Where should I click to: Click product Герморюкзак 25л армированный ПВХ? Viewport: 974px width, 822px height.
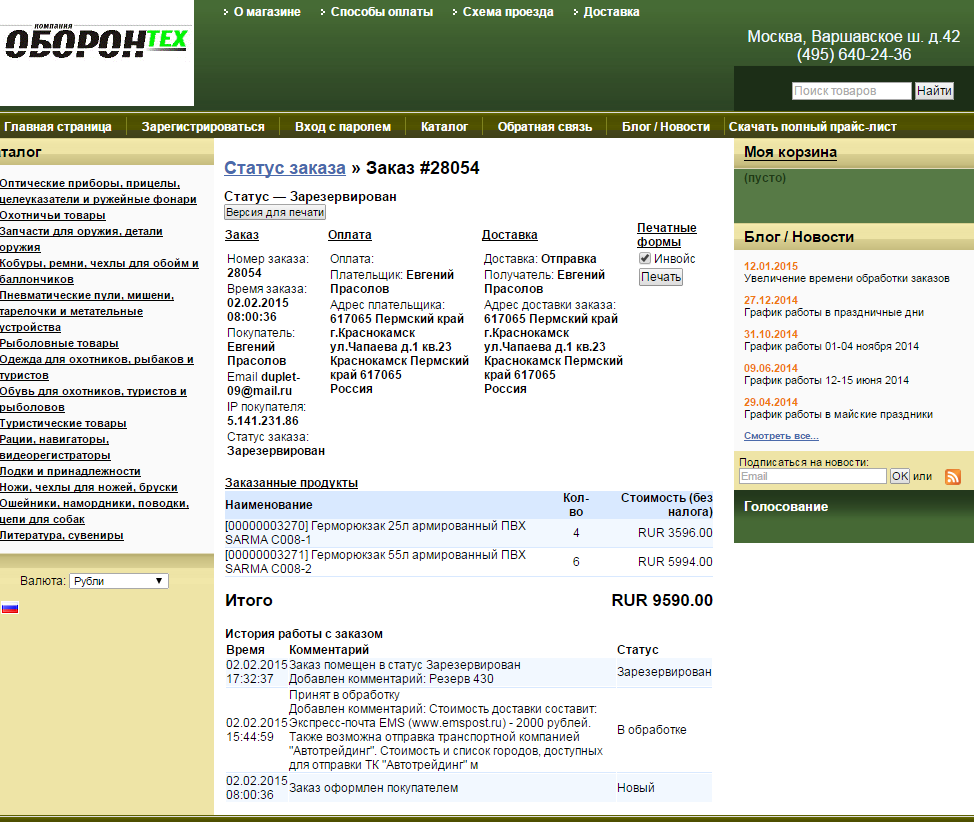375,533
